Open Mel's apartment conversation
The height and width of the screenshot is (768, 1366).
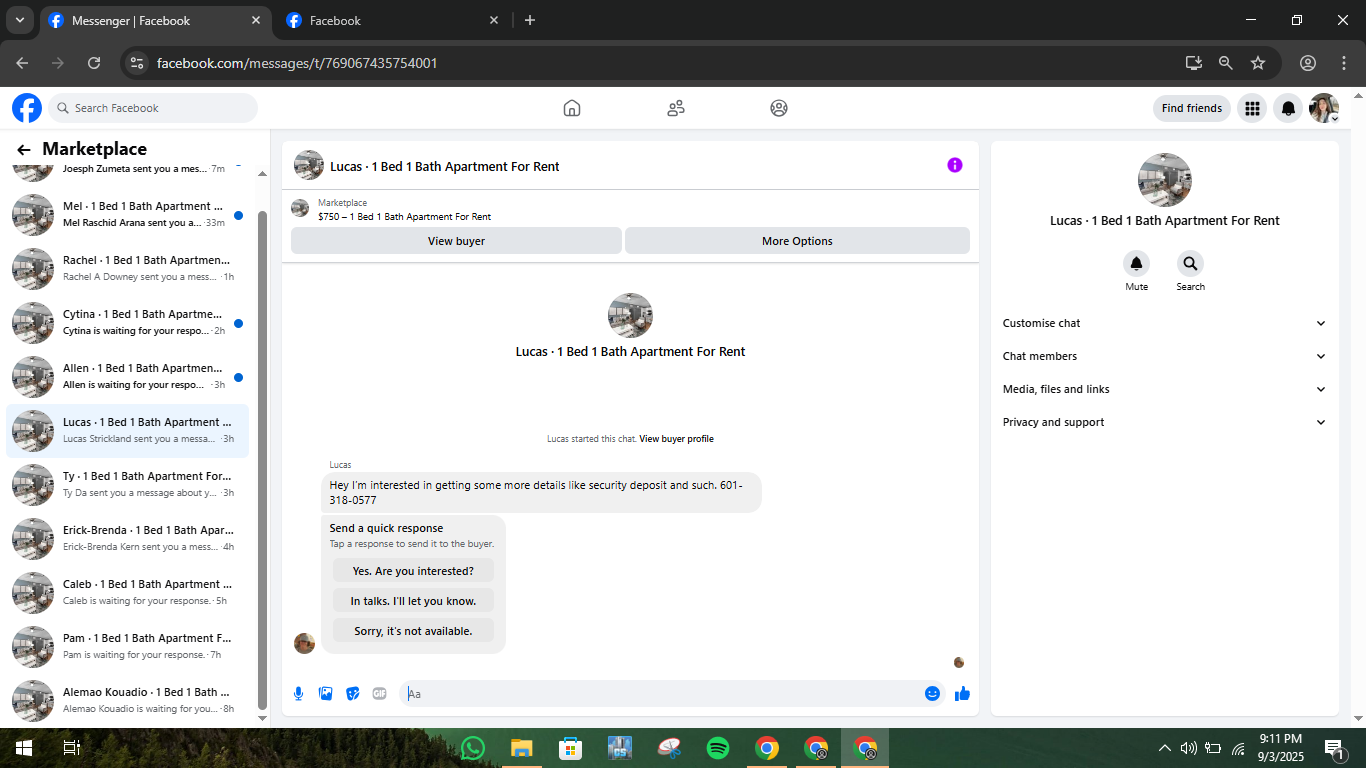click(x=128, y=214)
